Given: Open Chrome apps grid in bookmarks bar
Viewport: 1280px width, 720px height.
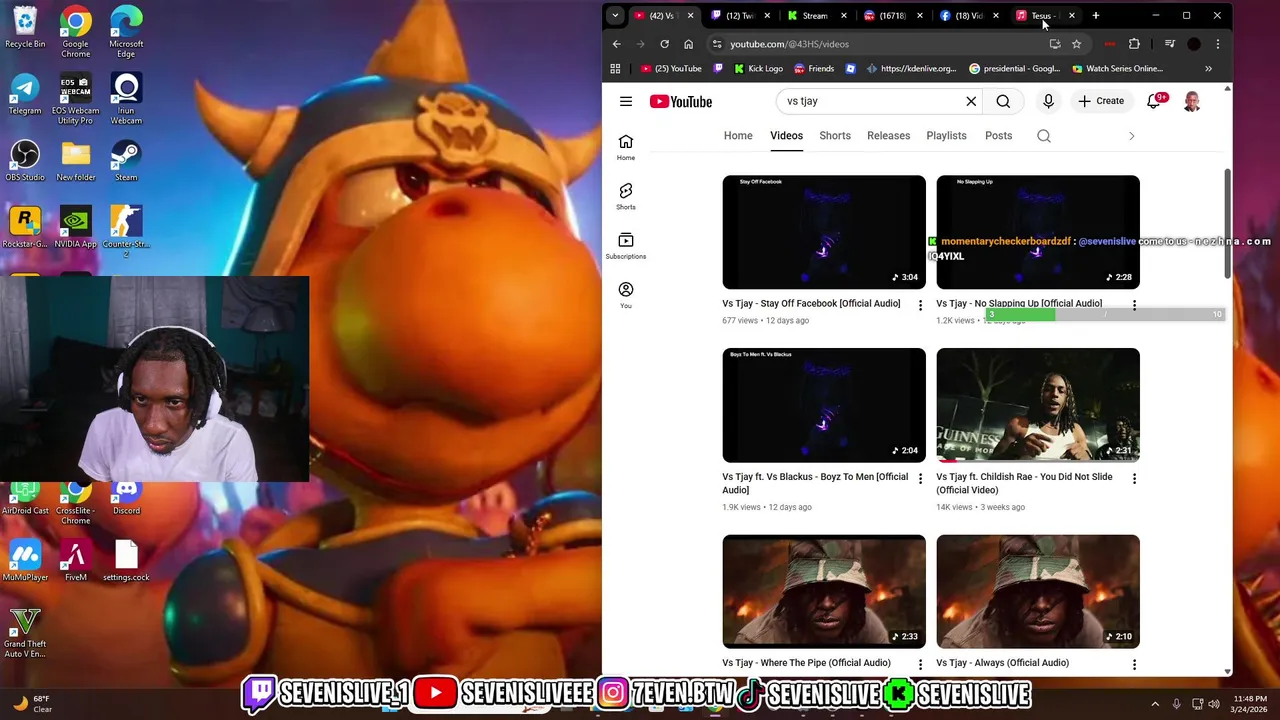Looking at the screenshot, I should (x=615, y=69).
